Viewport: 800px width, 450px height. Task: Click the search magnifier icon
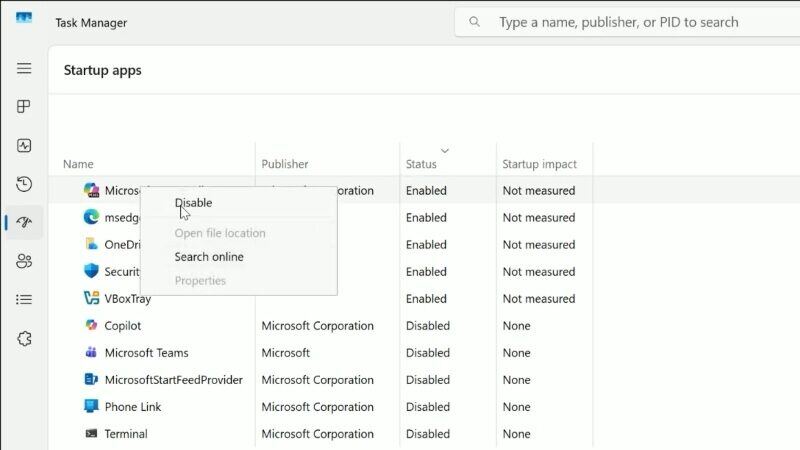point(474,22)
